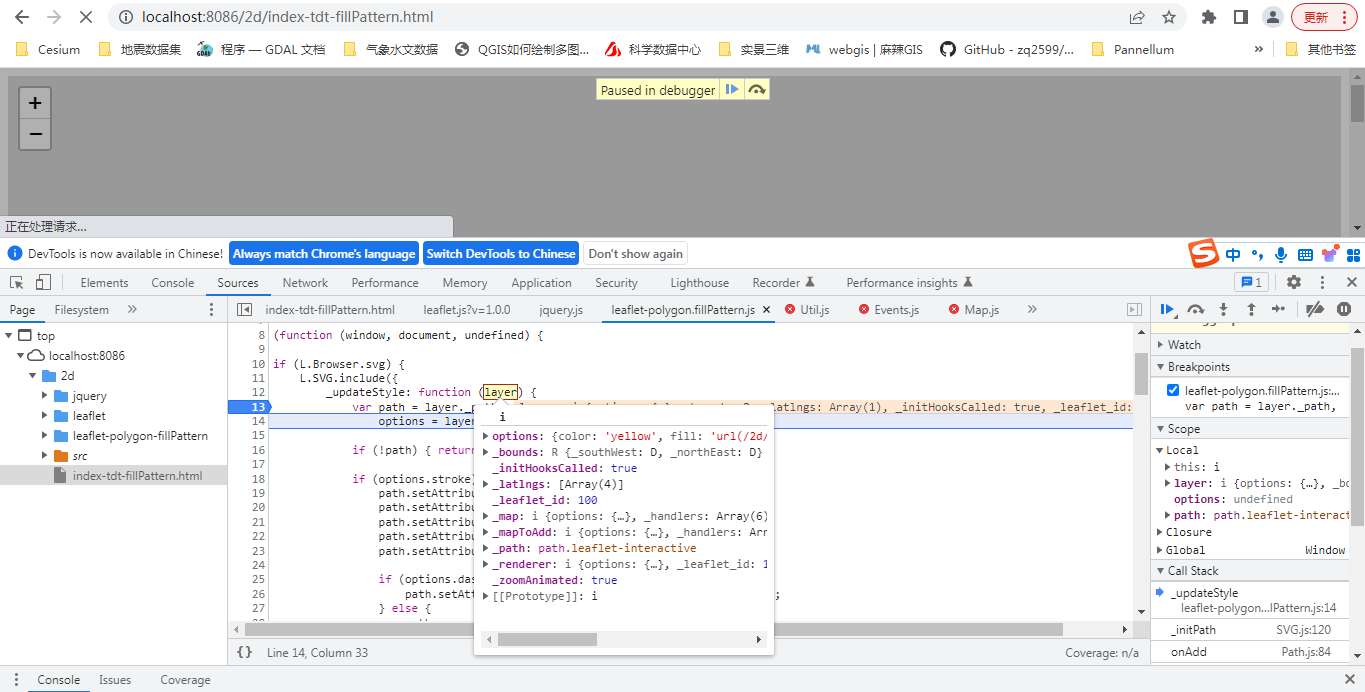Step out of current function
Screen dimensions: 1365x692
(1250, 310)
